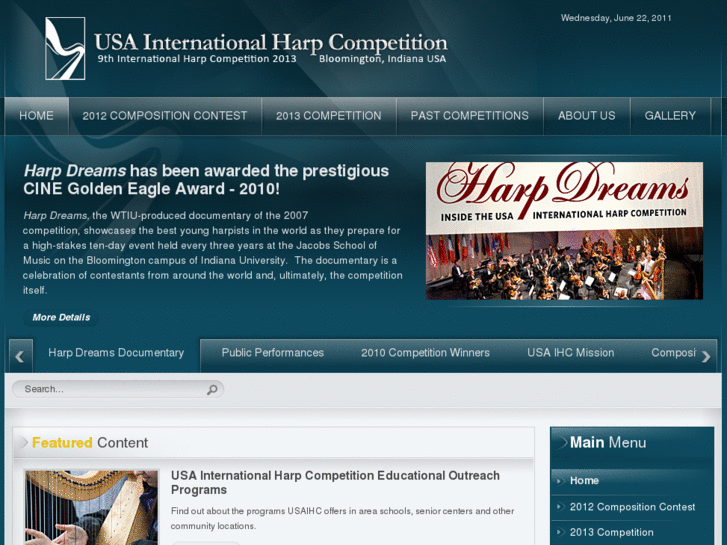
Task: Open 2013 COMPETITION navigation item
Action: (329, 116)
